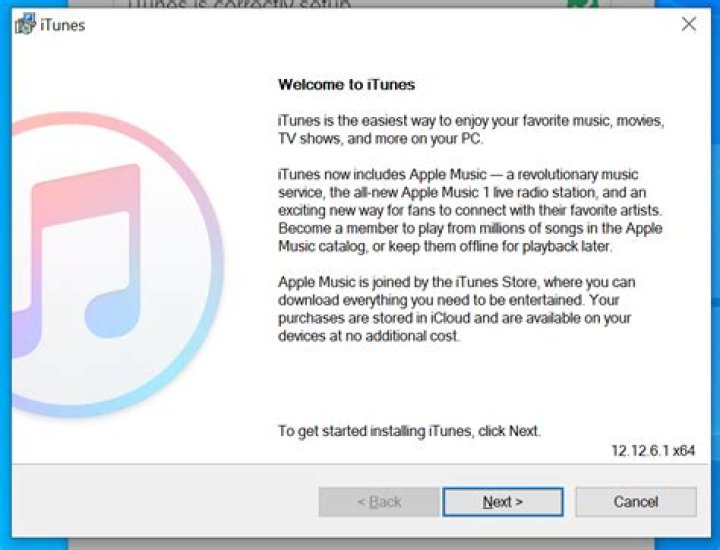Click the disabled < Back button
This screenshot has width=720, height=550.
click(379, 502)
